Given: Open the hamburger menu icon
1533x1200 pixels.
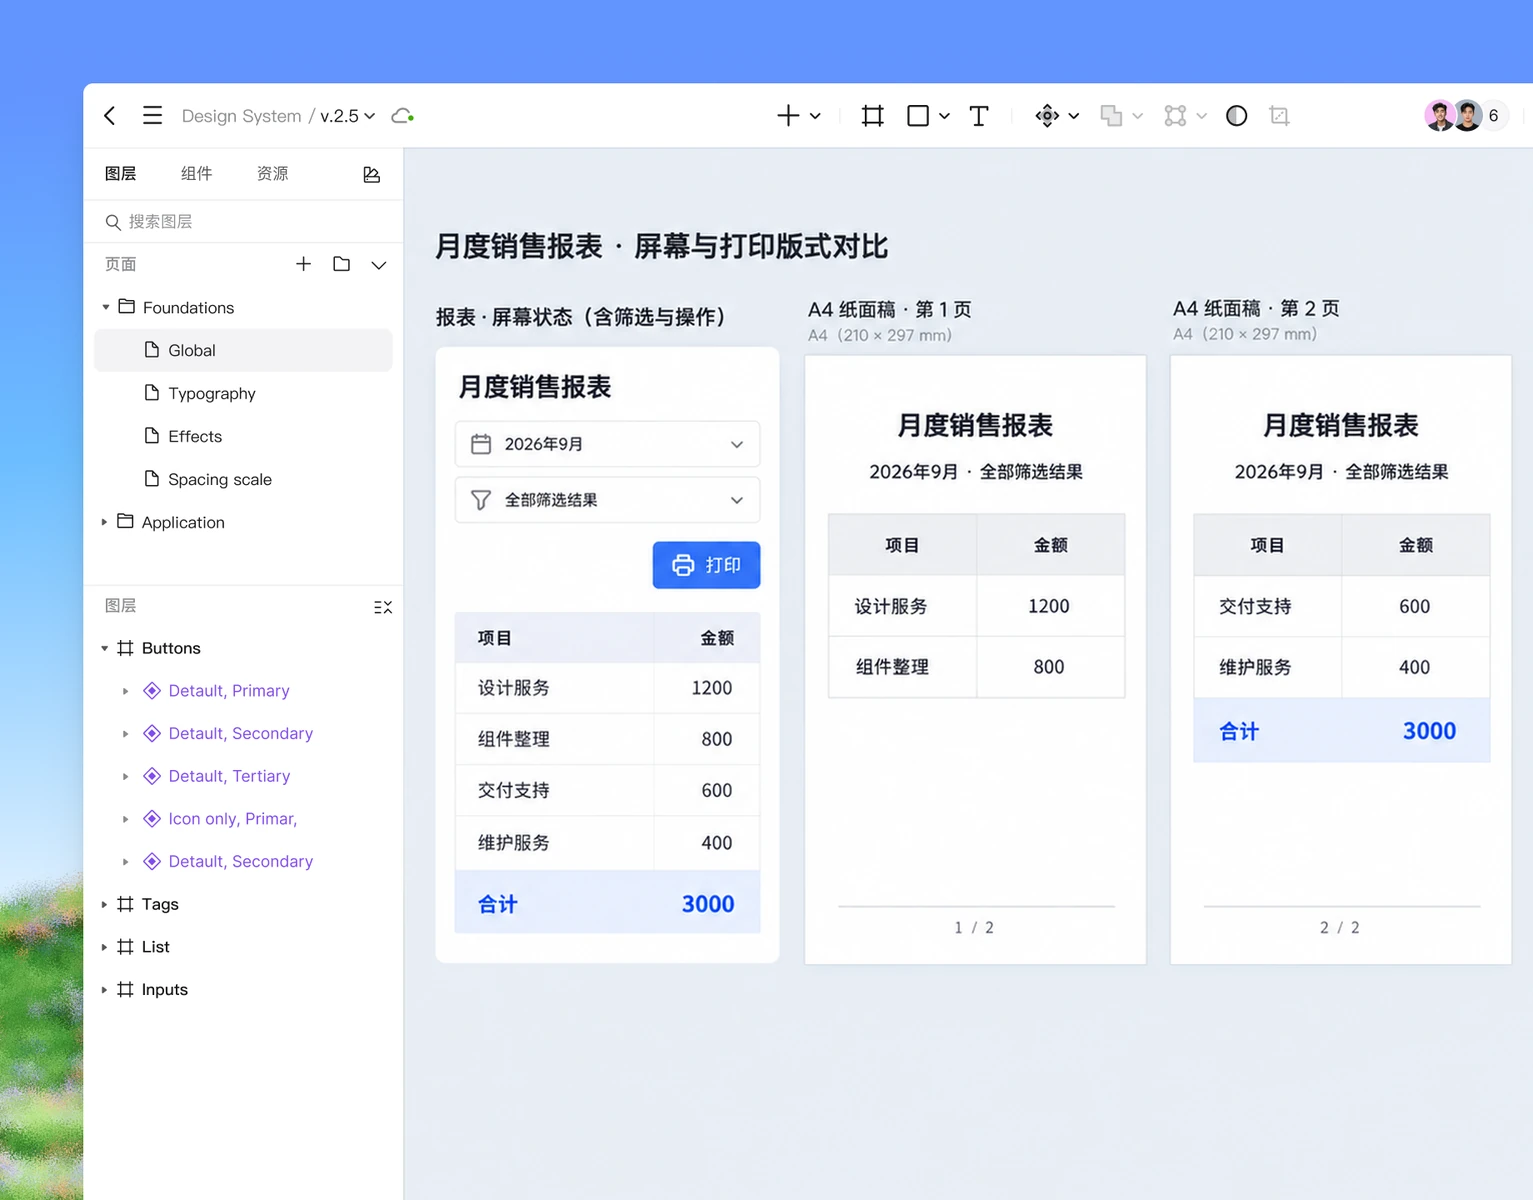Looking at the screenshot, I should point(152,116).
